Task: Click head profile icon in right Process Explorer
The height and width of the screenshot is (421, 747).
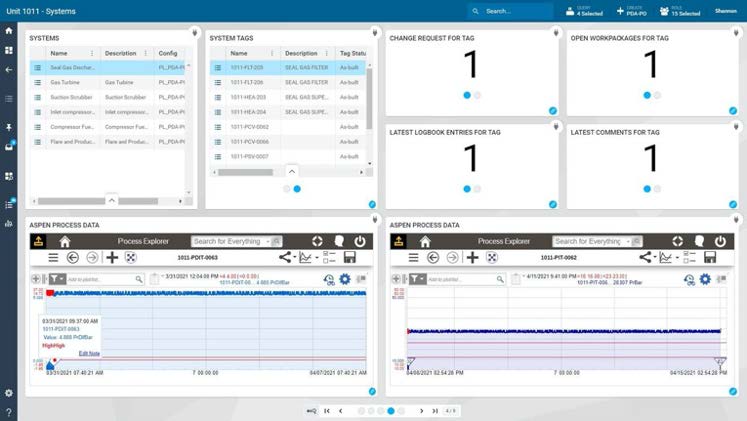Action: (x=699, y=241)
